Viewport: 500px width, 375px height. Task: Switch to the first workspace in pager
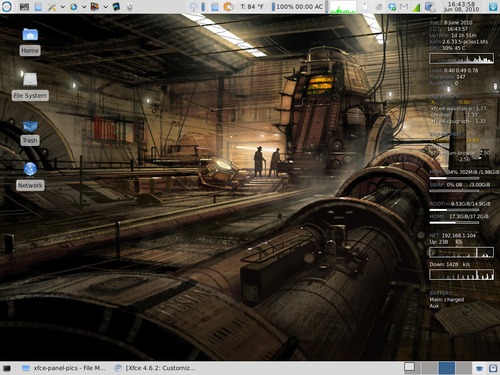(x=412, y=368)
